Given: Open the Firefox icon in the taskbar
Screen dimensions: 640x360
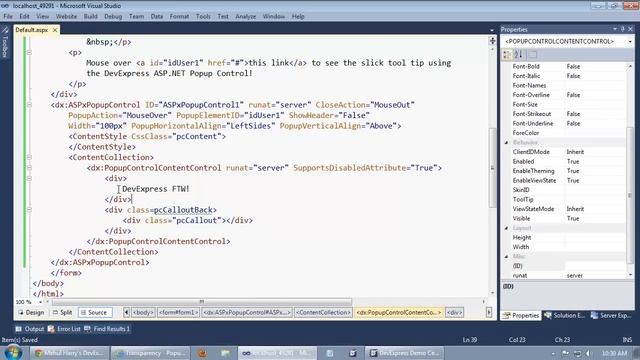Looking at the screenshot, I should [202, 353].
